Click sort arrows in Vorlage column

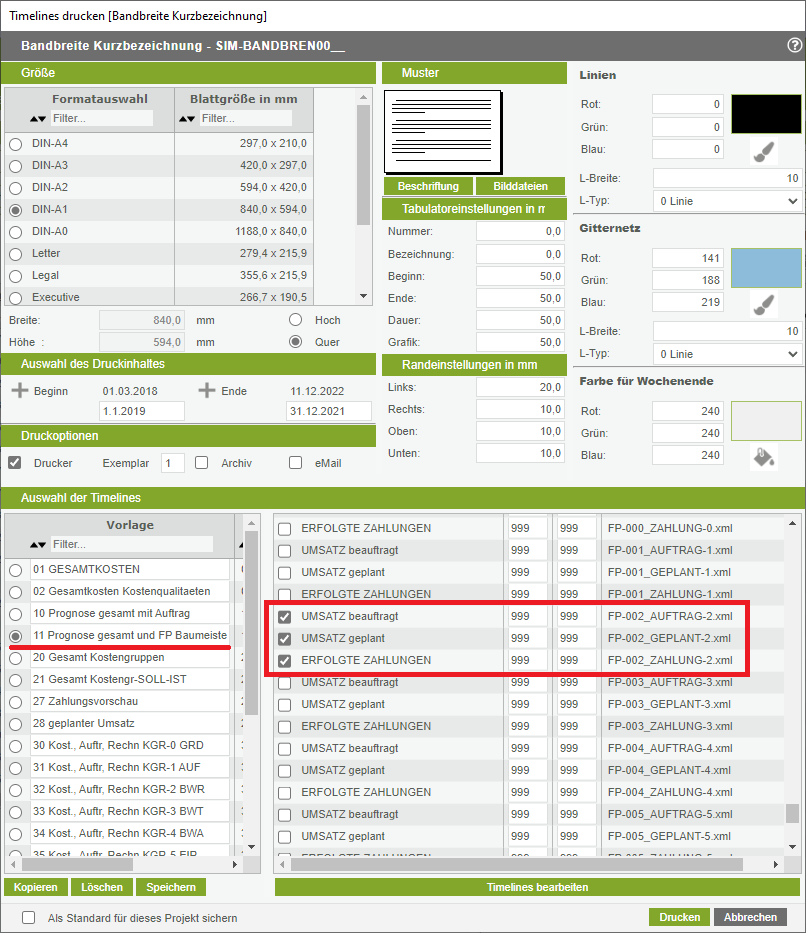(x=38, y=545)
